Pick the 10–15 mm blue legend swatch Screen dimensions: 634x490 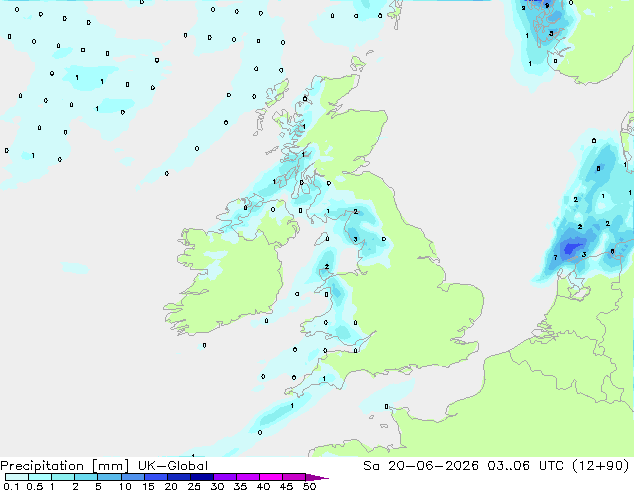point(133,477)
